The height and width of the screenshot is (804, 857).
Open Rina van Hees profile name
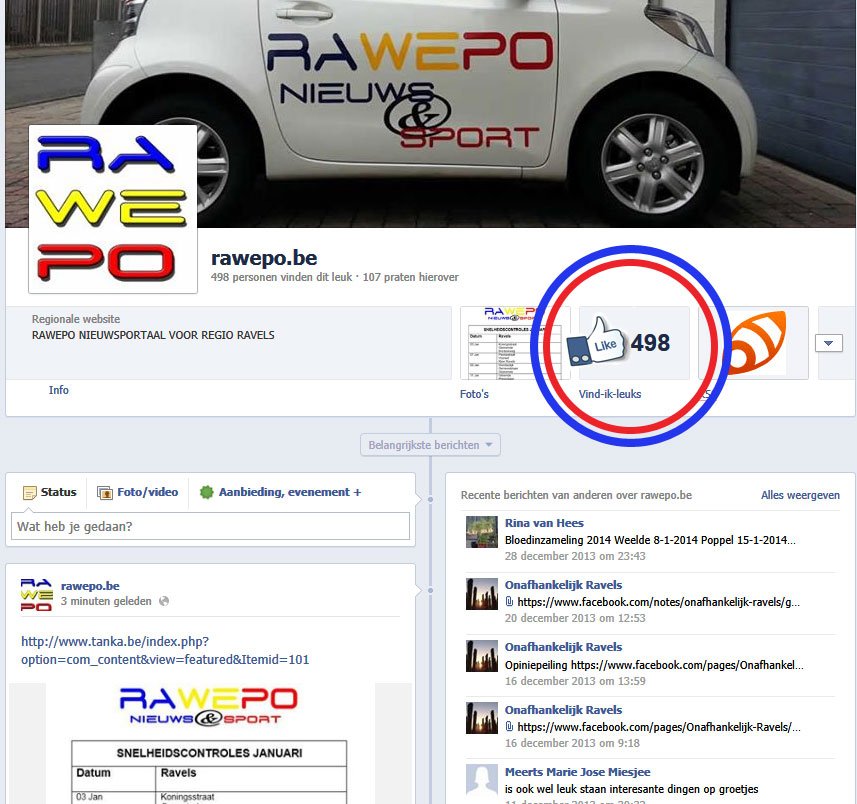(x=544, y=523)
